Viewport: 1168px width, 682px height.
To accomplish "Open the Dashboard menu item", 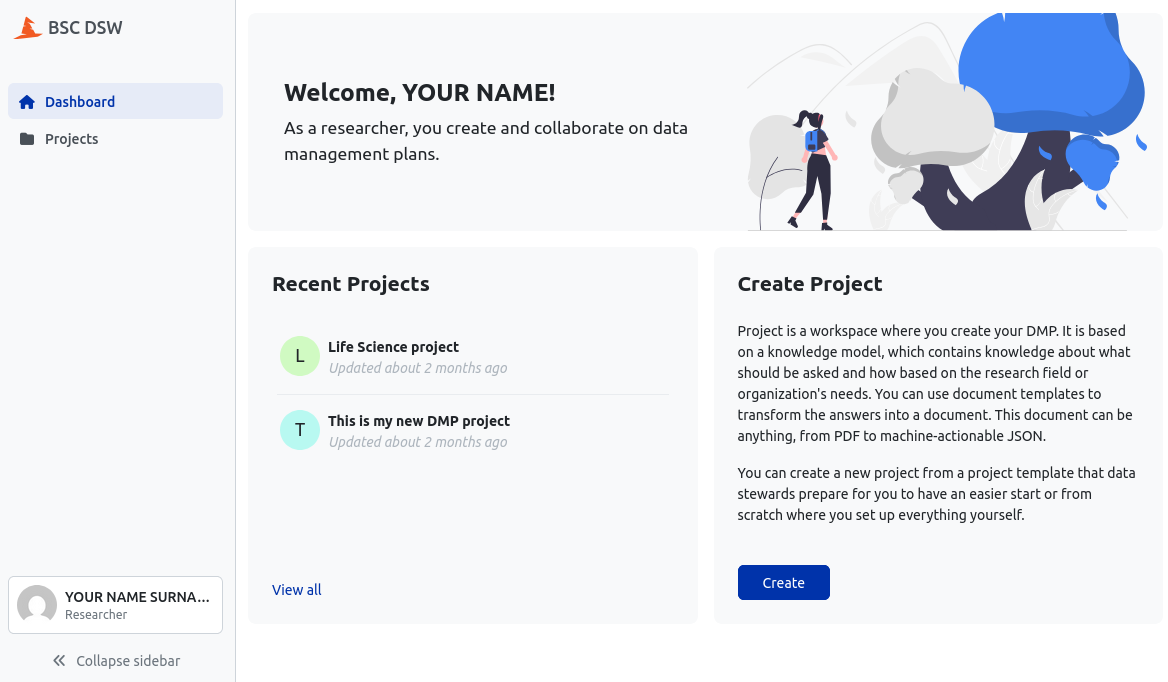I will coord(80,102).
